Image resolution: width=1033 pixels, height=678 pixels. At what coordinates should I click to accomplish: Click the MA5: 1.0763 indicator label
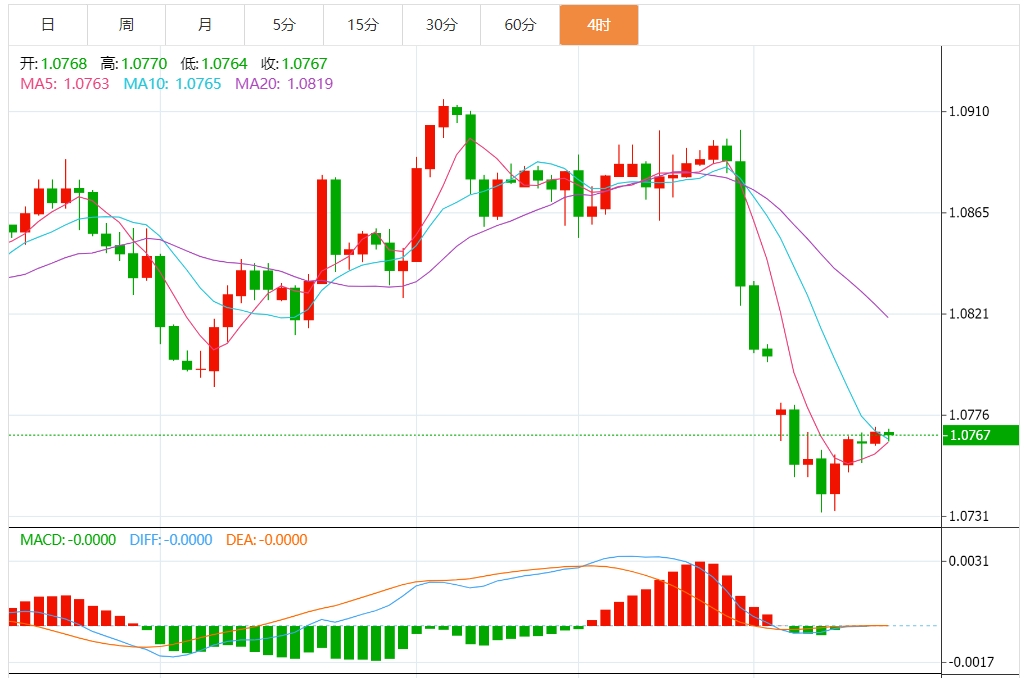(x=65, y=84)
